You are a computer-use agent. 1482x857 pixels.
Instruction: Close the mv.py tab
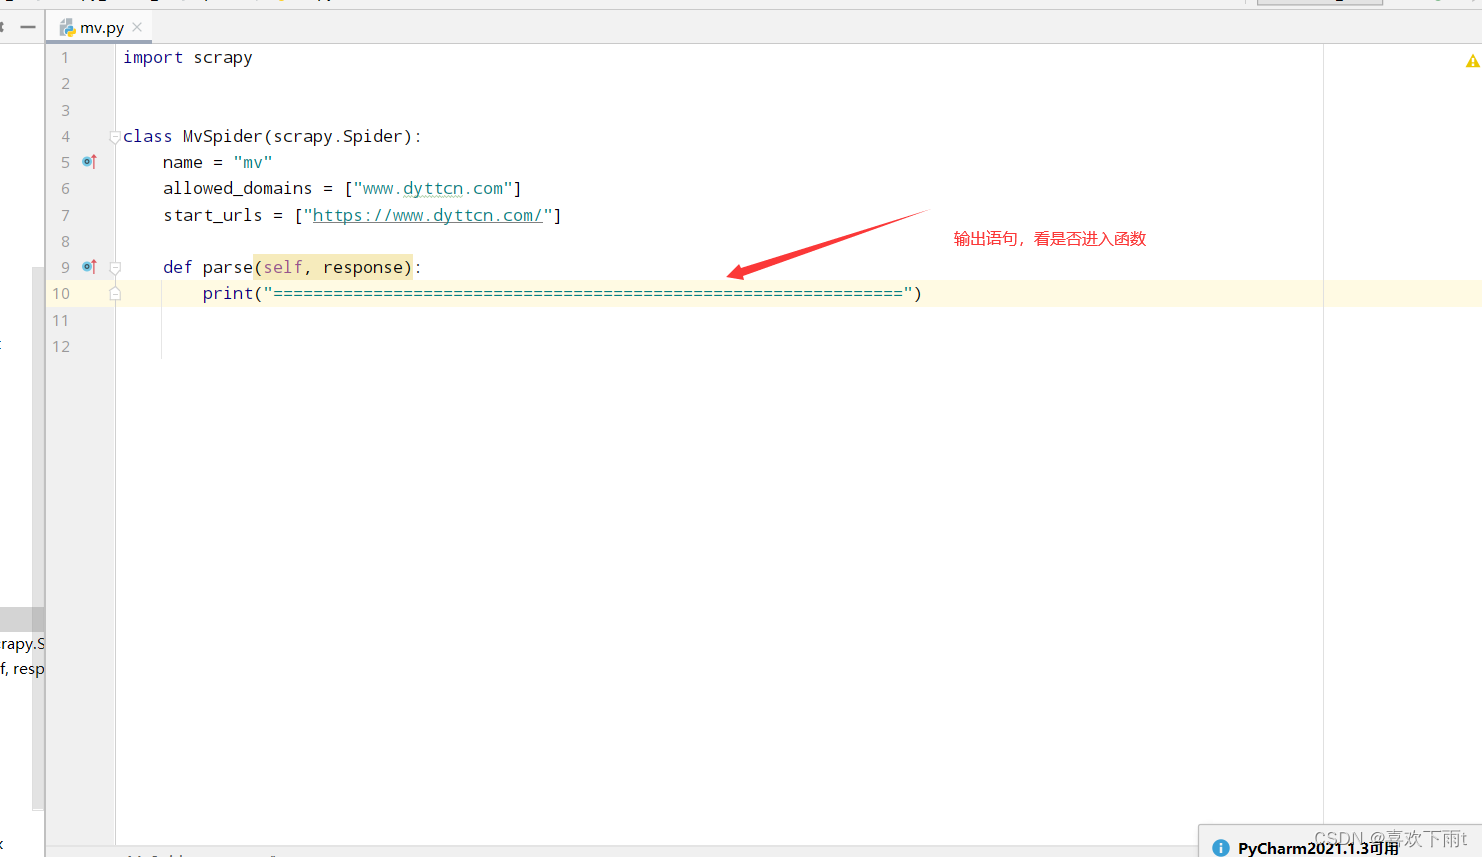[137, 27]
